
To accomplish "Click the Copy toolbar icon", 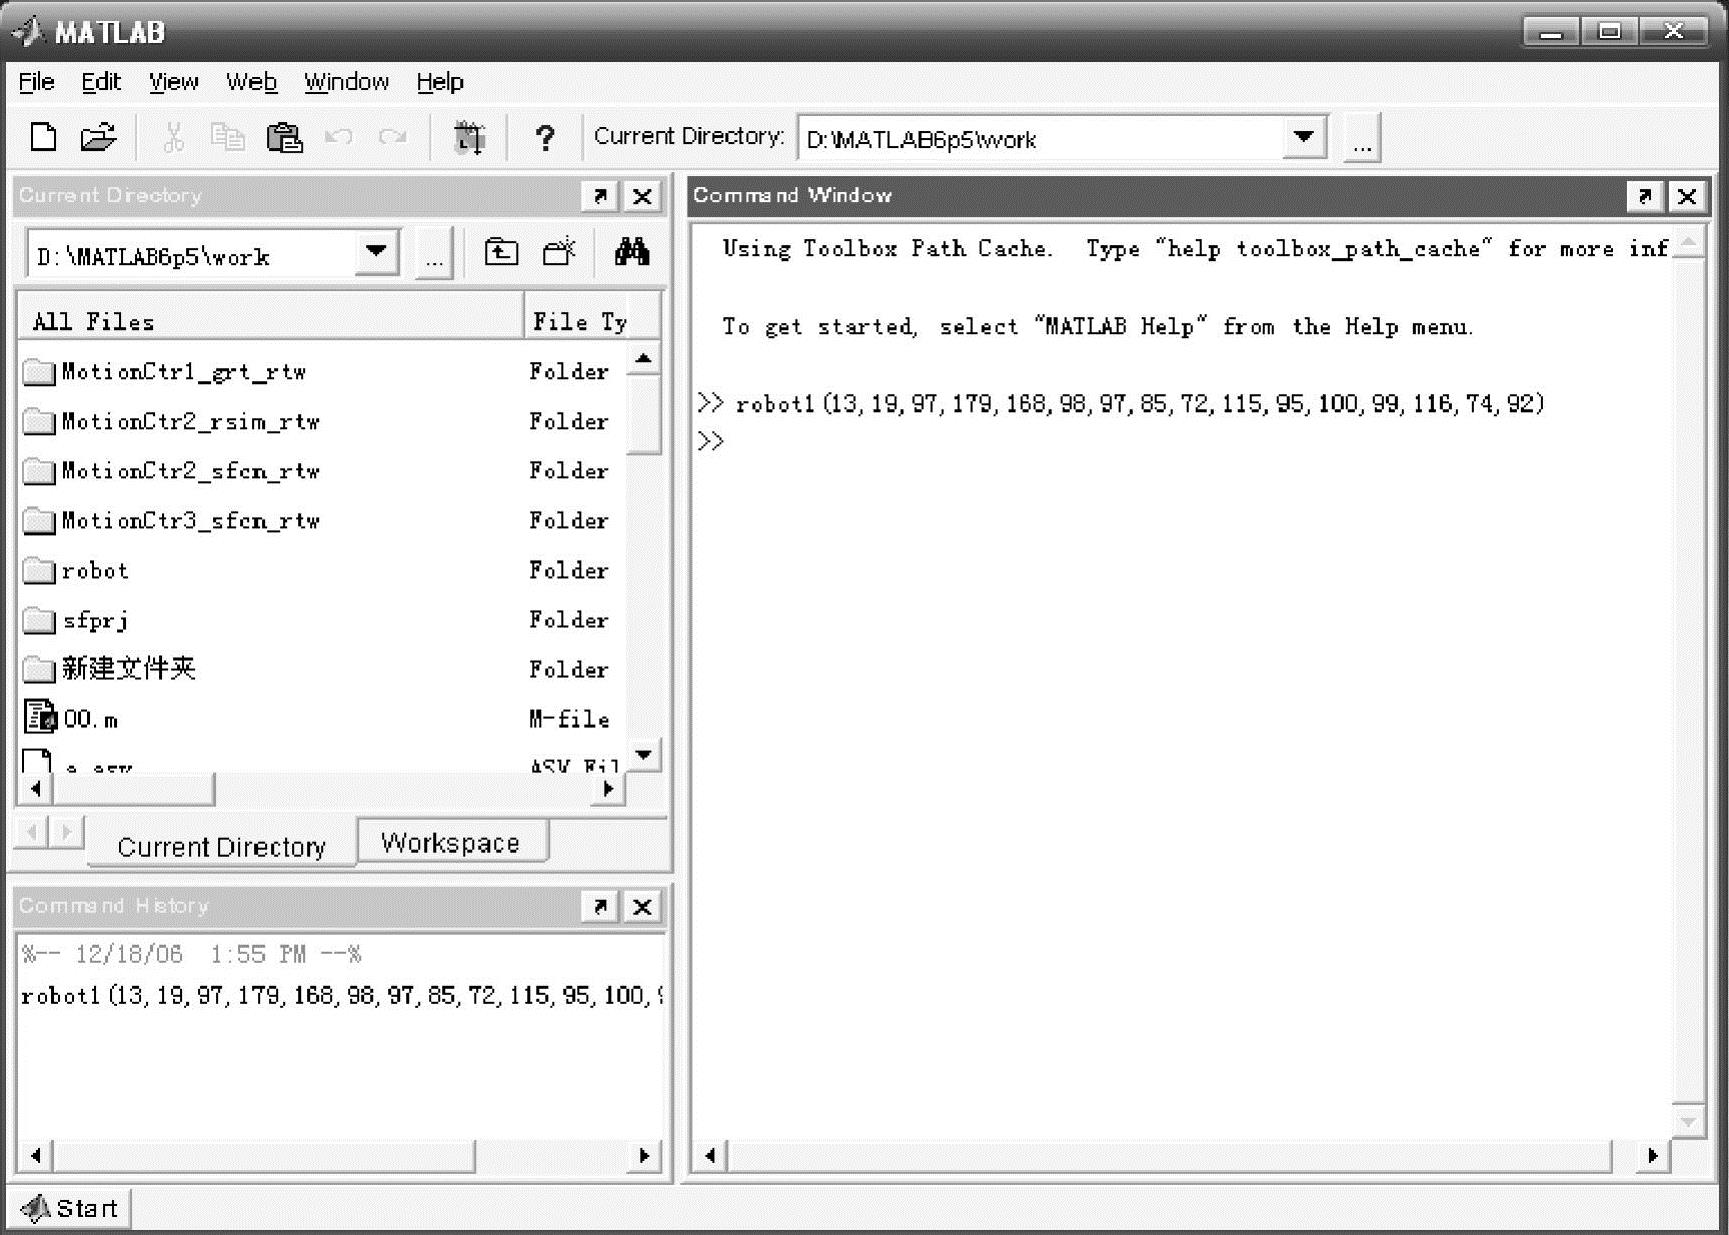I will coord(228,137).
